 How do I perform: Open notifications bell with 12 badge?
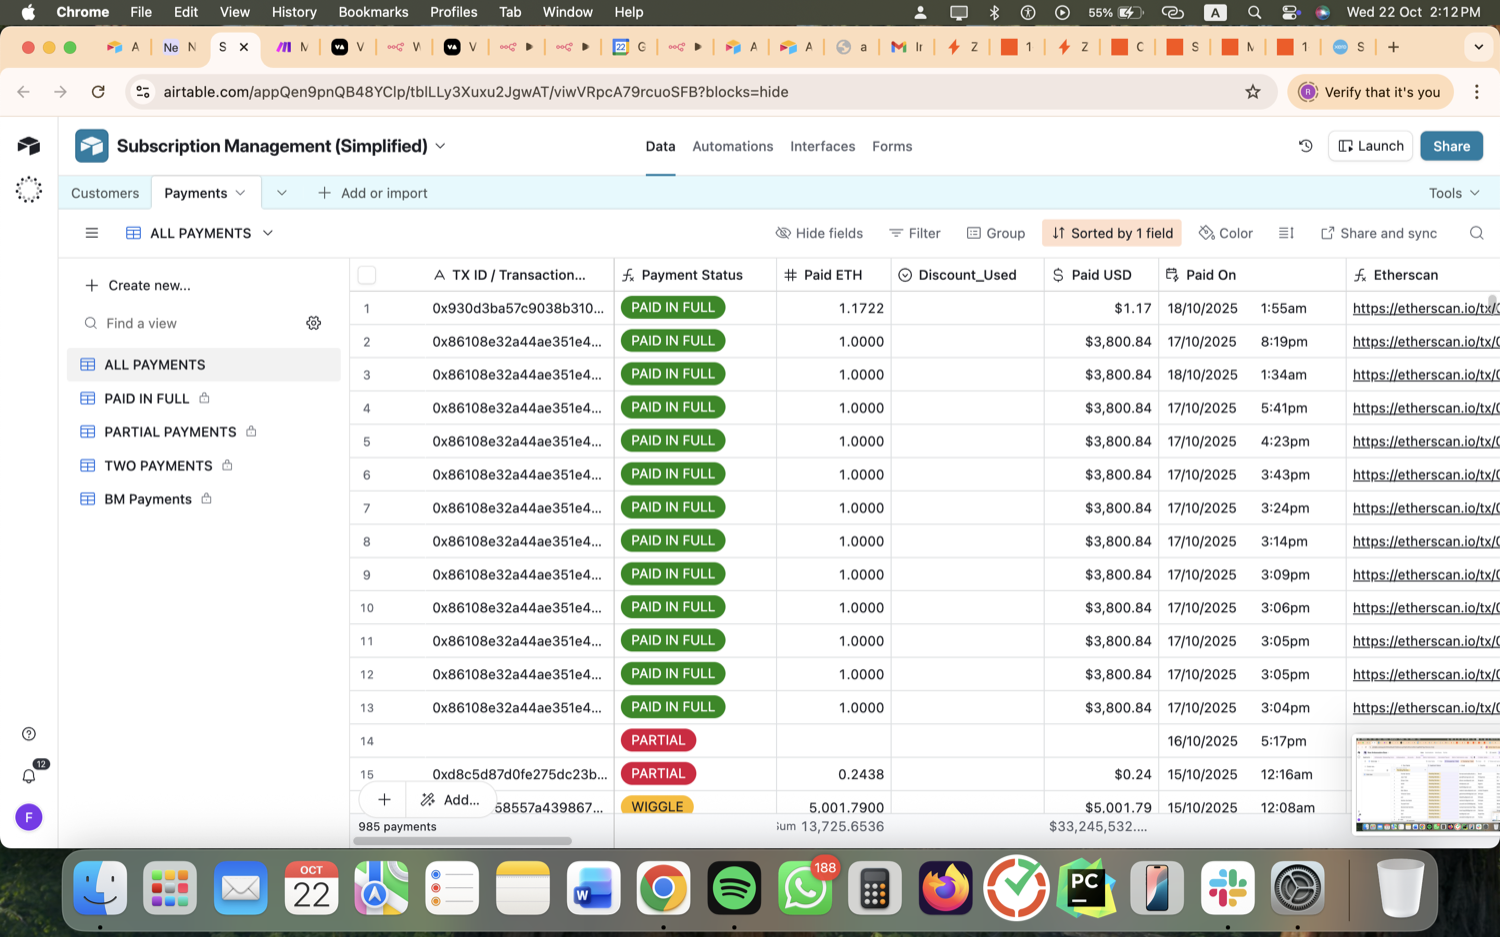tap(29, 776)
